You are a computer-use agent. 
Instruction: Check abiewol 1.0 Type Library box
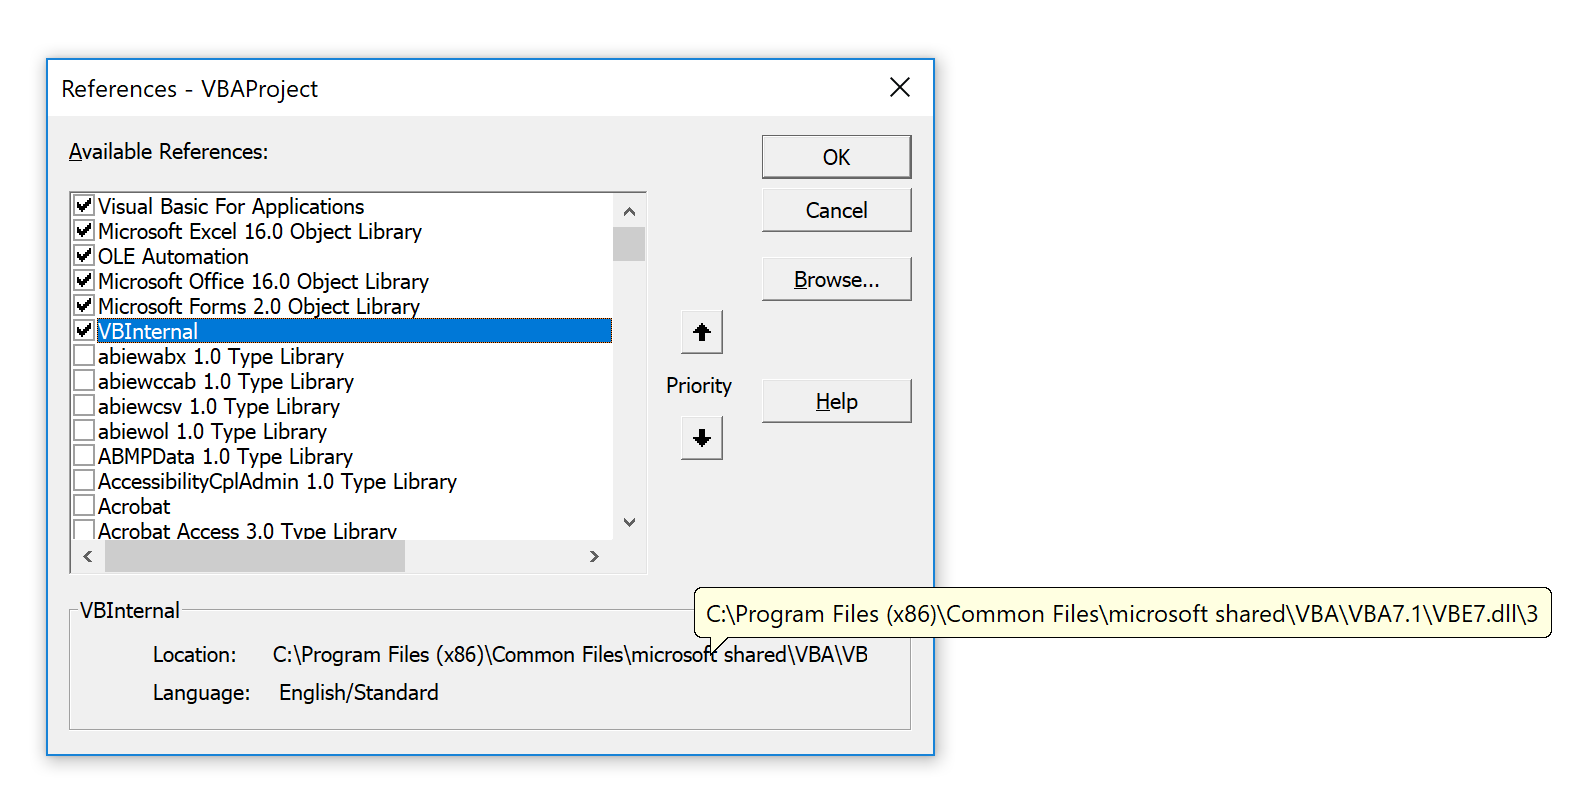pos(84,430)
